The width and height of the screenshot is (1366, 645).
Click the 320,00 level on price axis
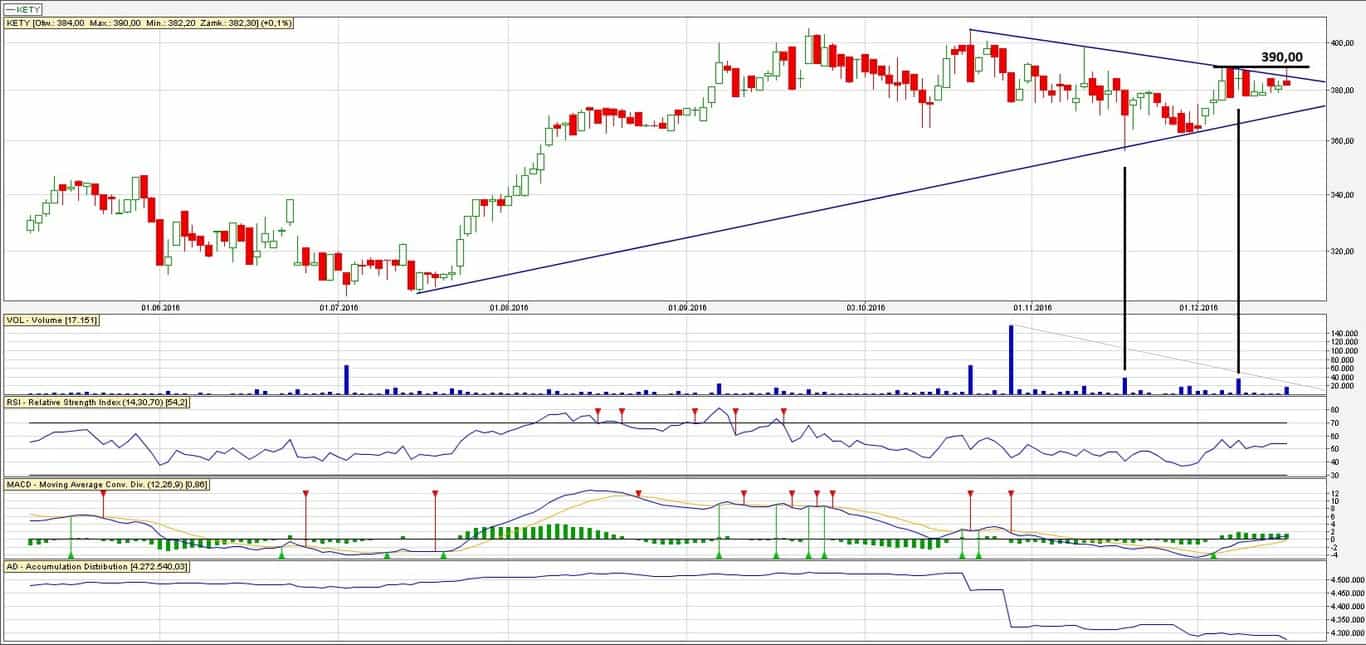[1341, 252]
